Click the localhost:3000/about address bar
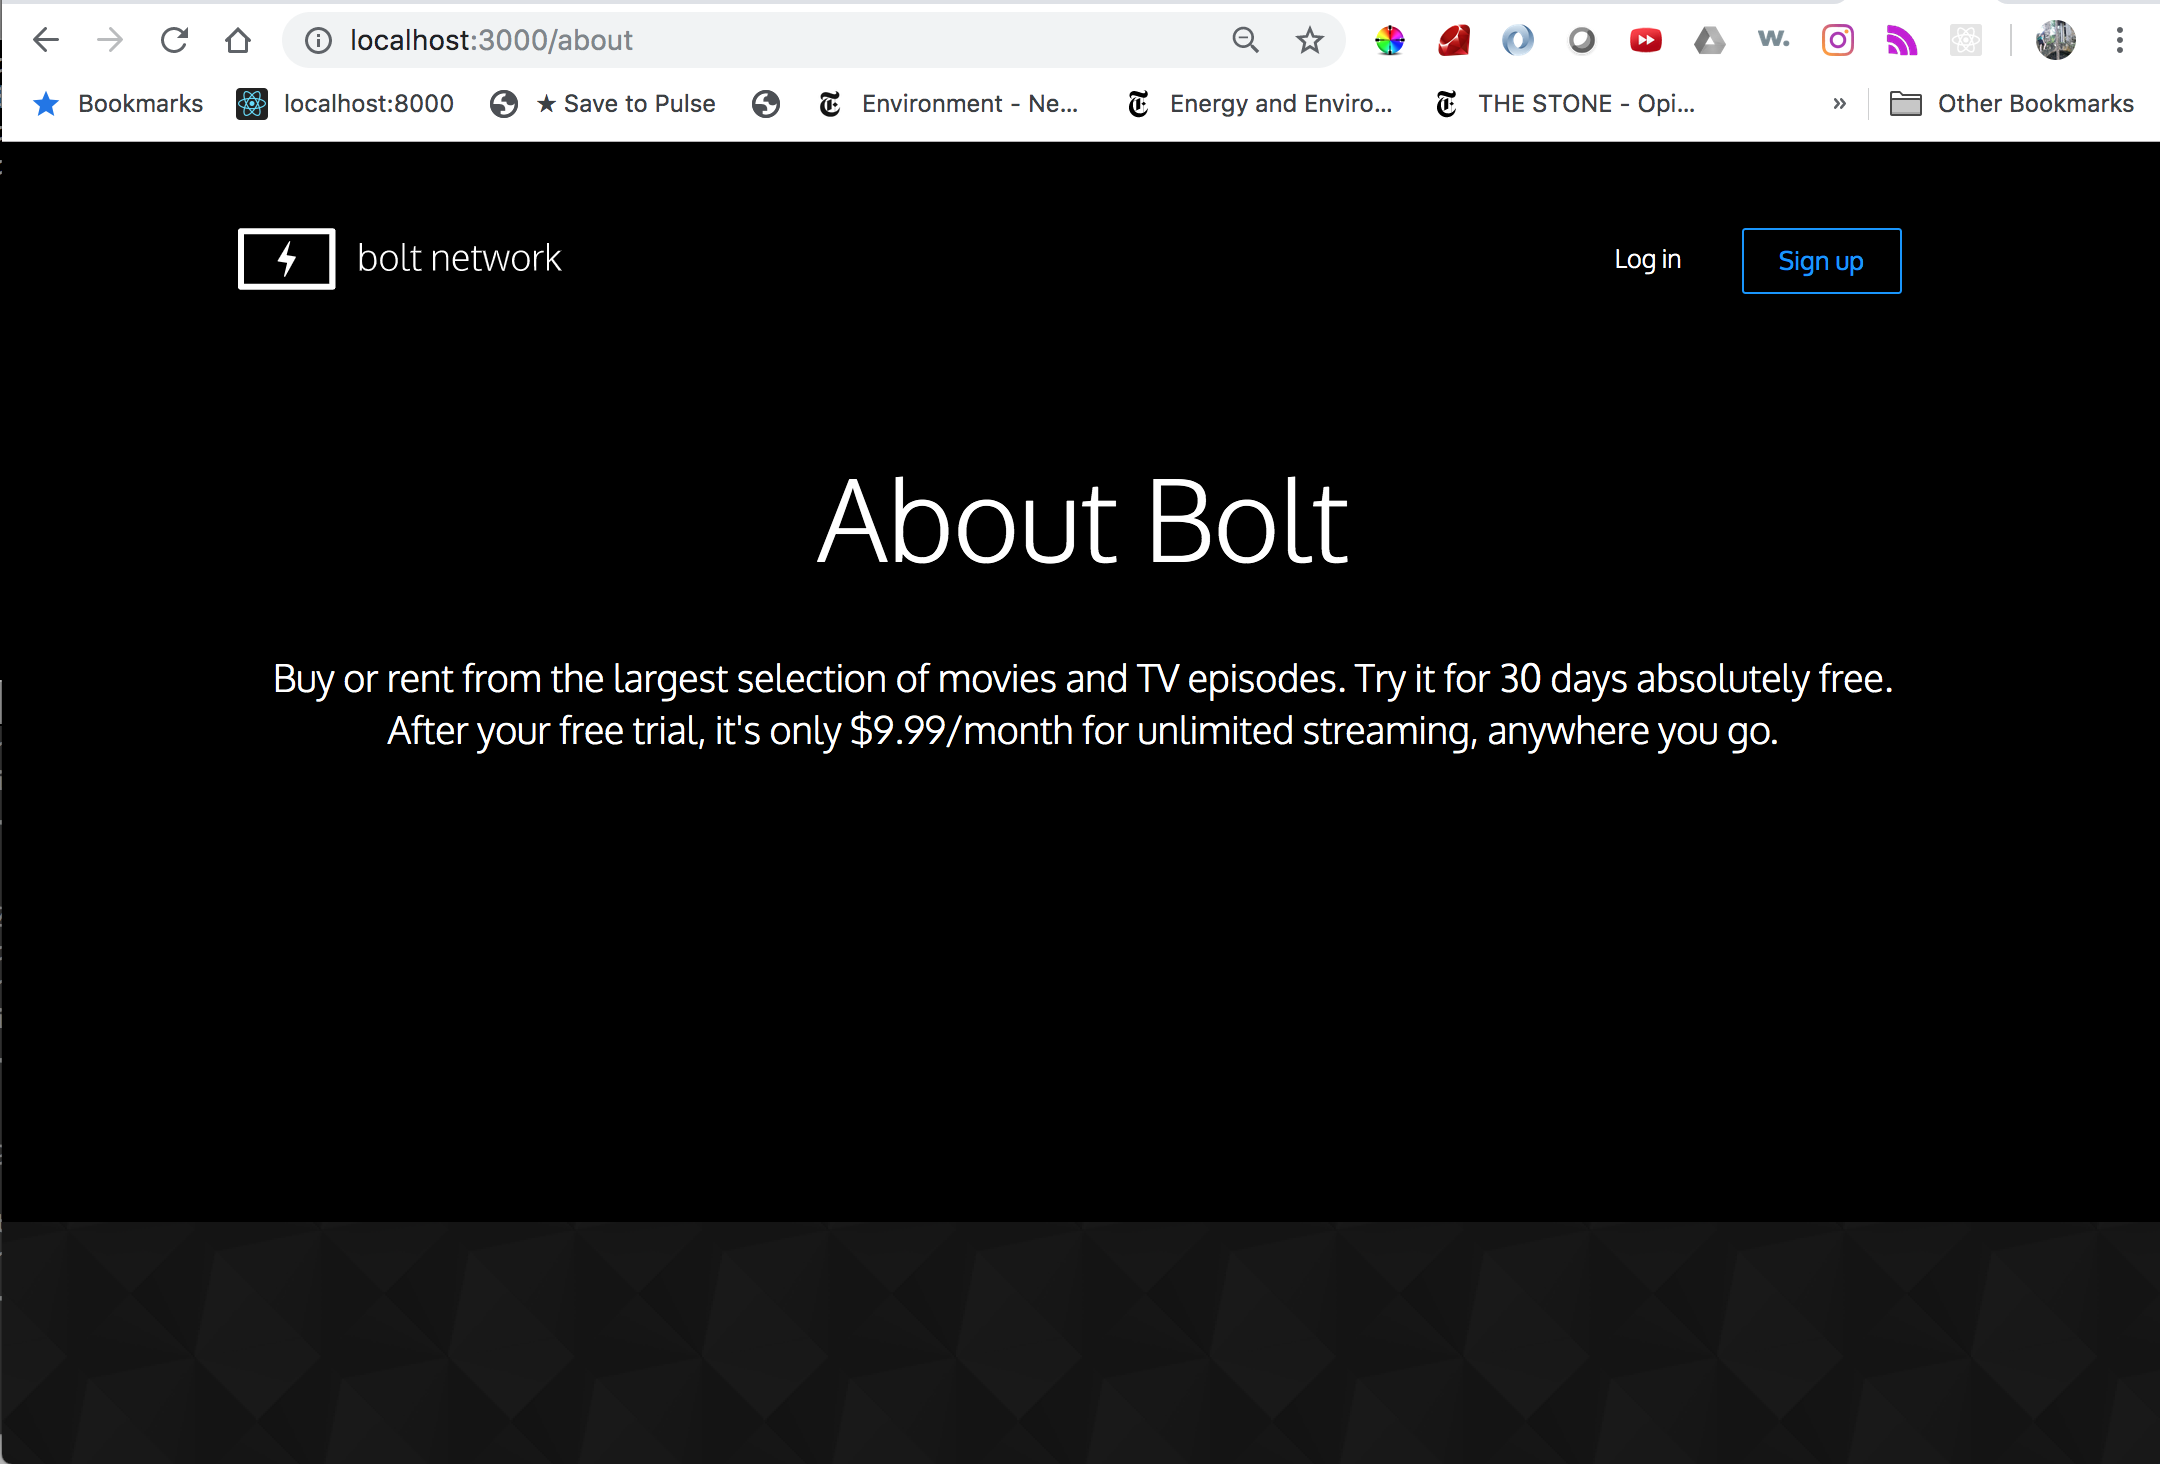This screenshot has width=2160, height=1464. (492, 41)
